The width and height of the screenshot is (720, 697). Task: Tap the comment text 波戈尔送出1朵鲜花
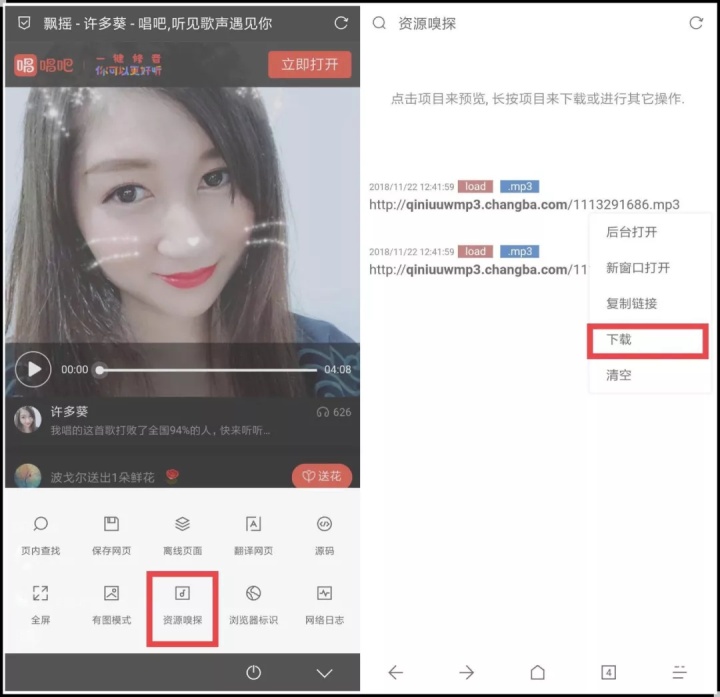coord(102,478)
